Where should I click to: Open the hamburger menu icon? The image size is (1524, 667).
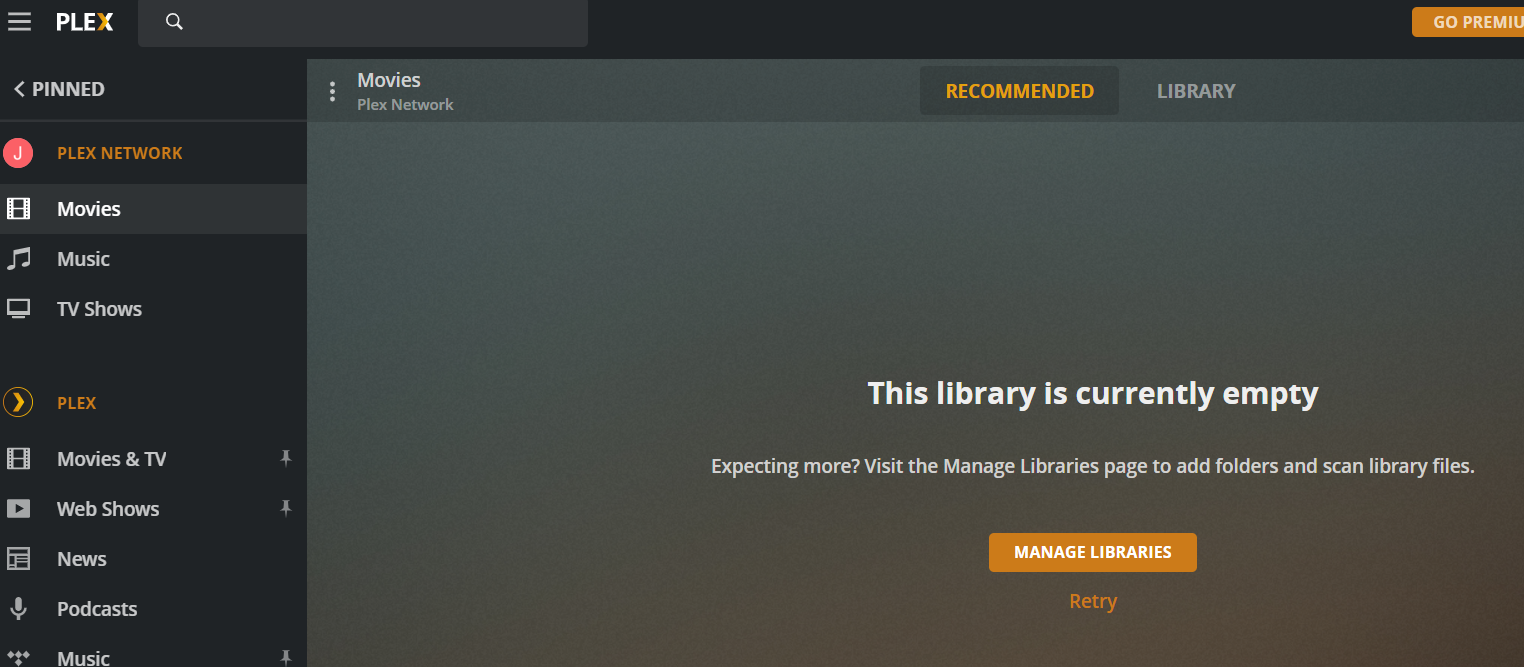click(x=19, y=21)
